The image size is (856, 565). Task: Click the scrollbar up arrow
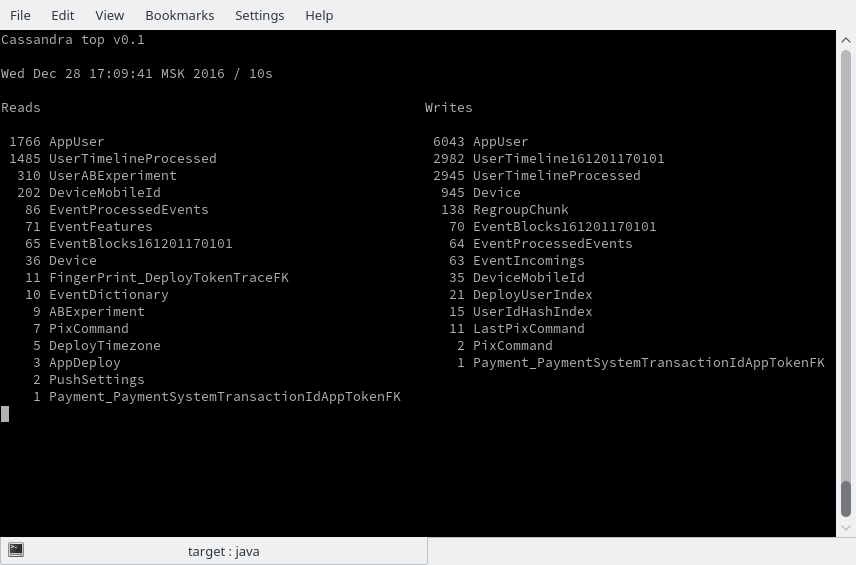pos(846,40)
